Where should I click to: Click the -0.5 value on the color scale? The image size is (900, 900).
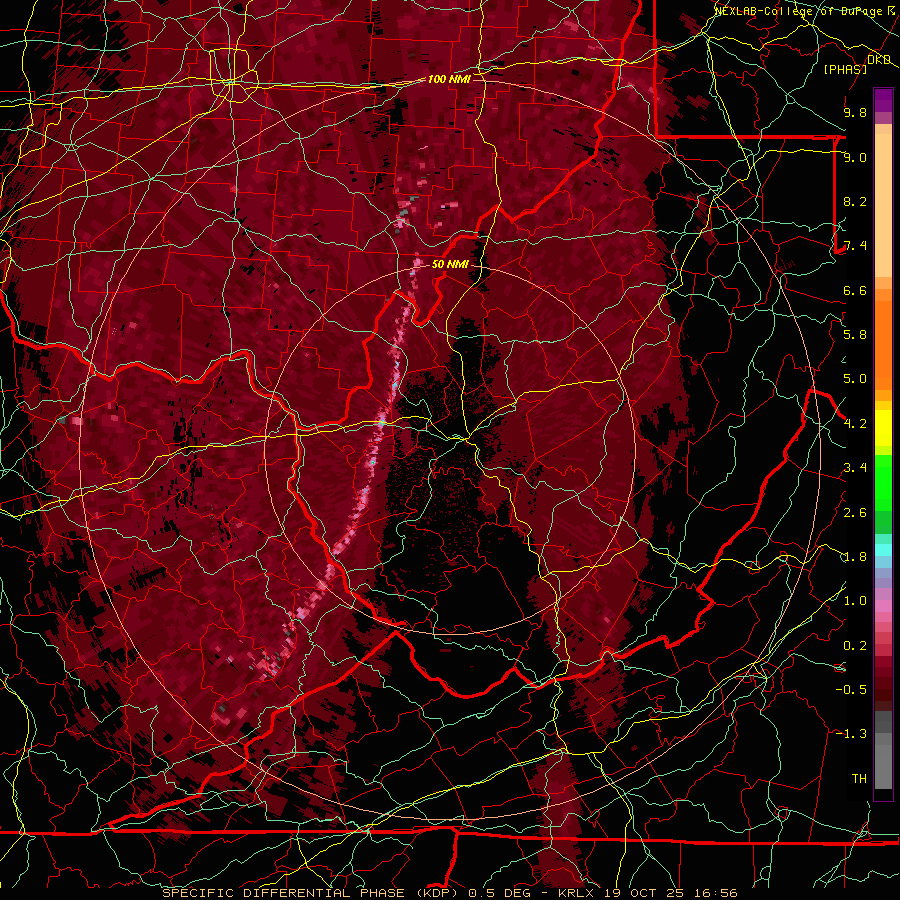[851, 690]
